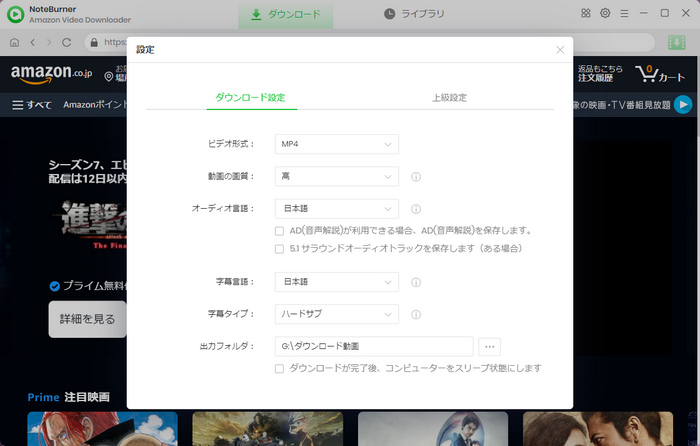This screenshot has height=446, width=700.
Task: Select the ライブラリ main tab
Action: point(414,14)
